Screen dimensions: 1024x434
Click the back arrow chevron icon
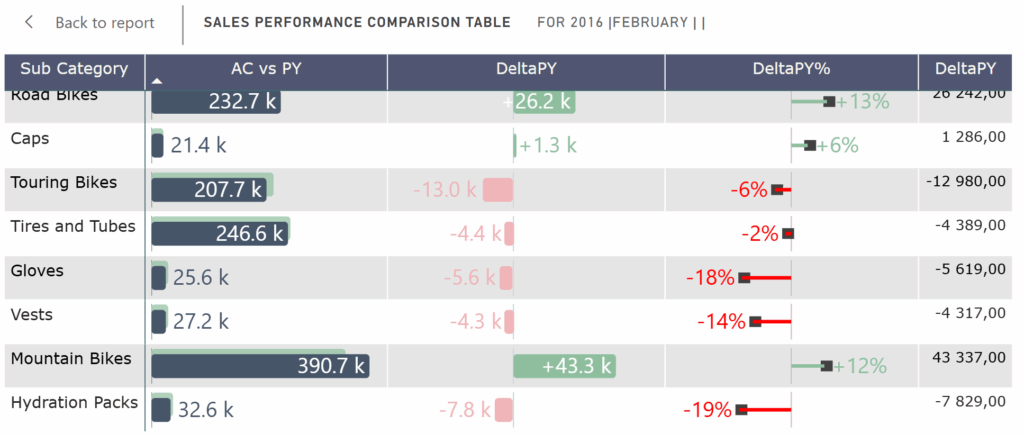click(x=29, y=22)
